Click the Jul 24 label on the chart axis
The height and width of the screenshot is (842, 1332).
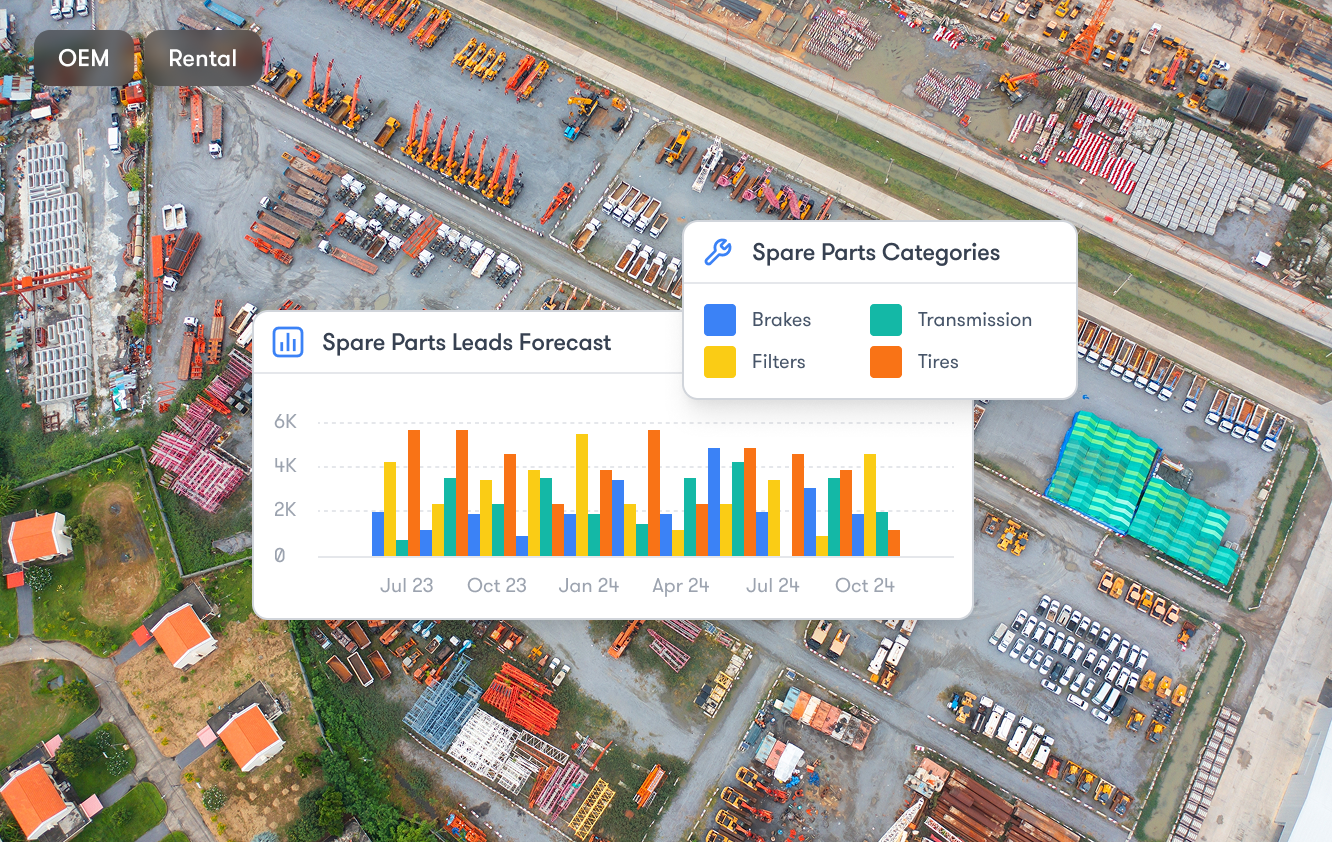772,585
